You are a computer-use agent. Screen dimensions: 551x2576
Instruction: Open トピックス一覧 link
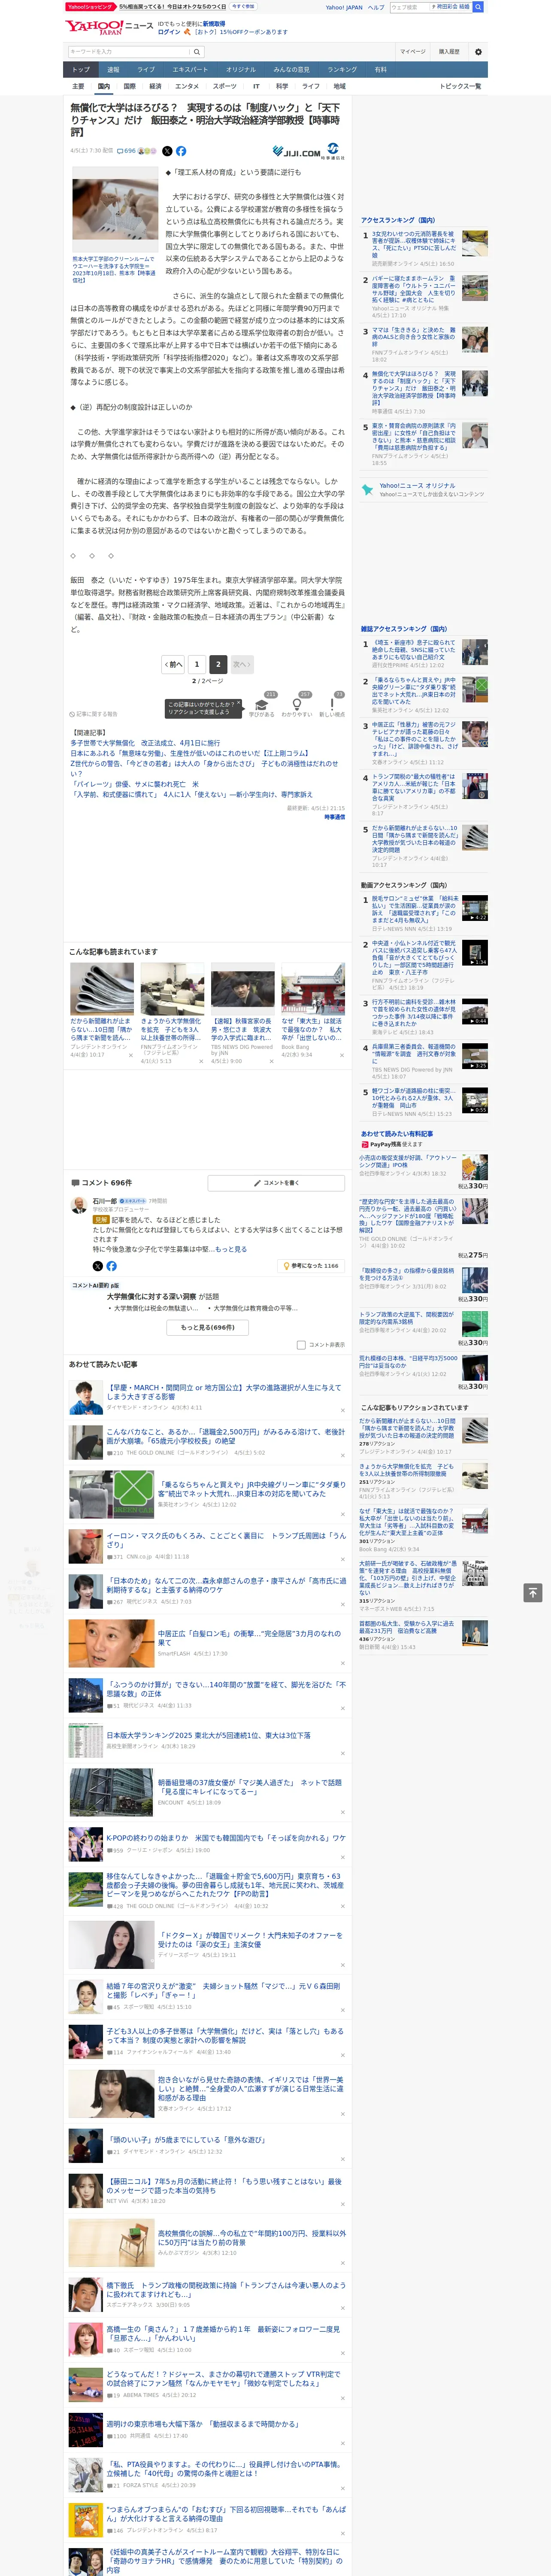coord(460,86)
